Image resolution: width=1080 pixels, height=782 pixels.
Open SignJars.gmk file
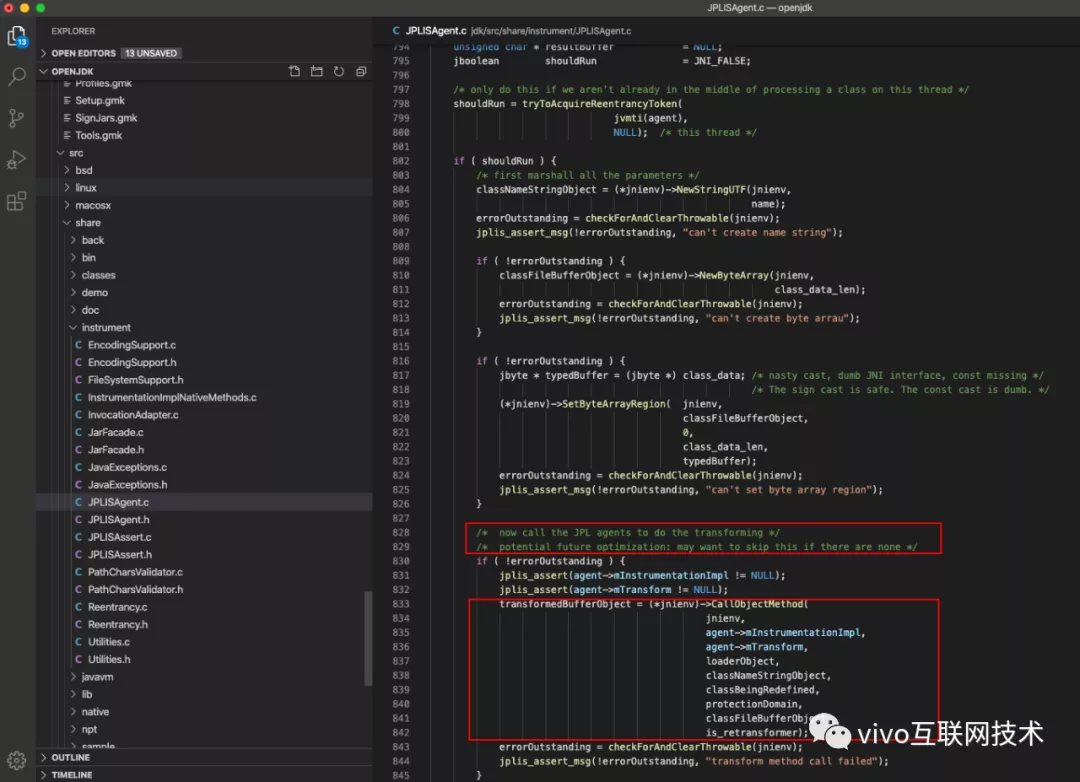tap(106, 118)
